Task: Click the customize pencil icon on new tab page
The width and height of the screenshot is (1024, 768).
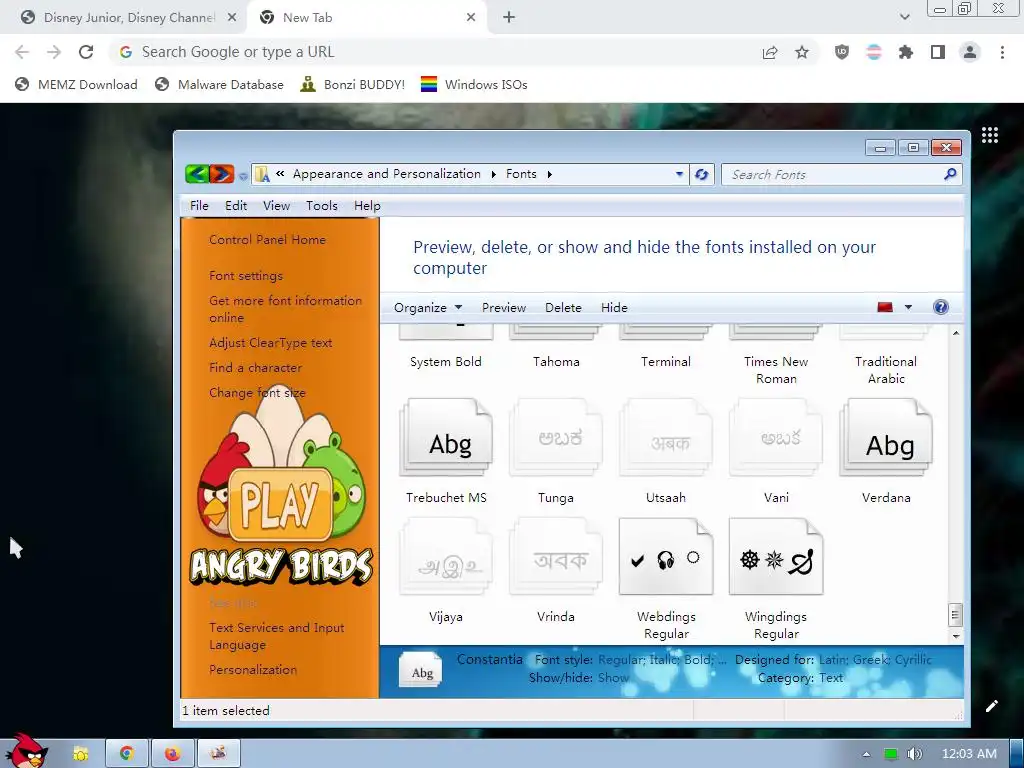Action: (991, 706)
